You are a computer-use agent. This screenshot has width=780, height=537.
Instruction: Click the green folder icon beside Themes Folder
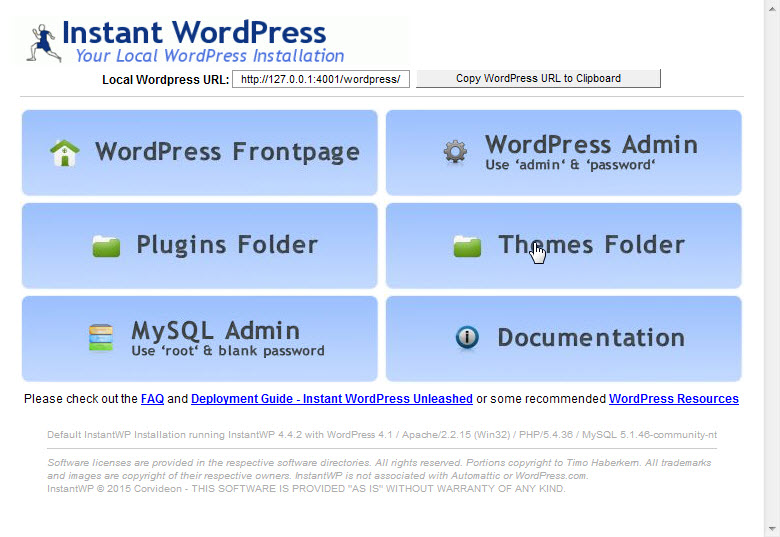(467, 246)
